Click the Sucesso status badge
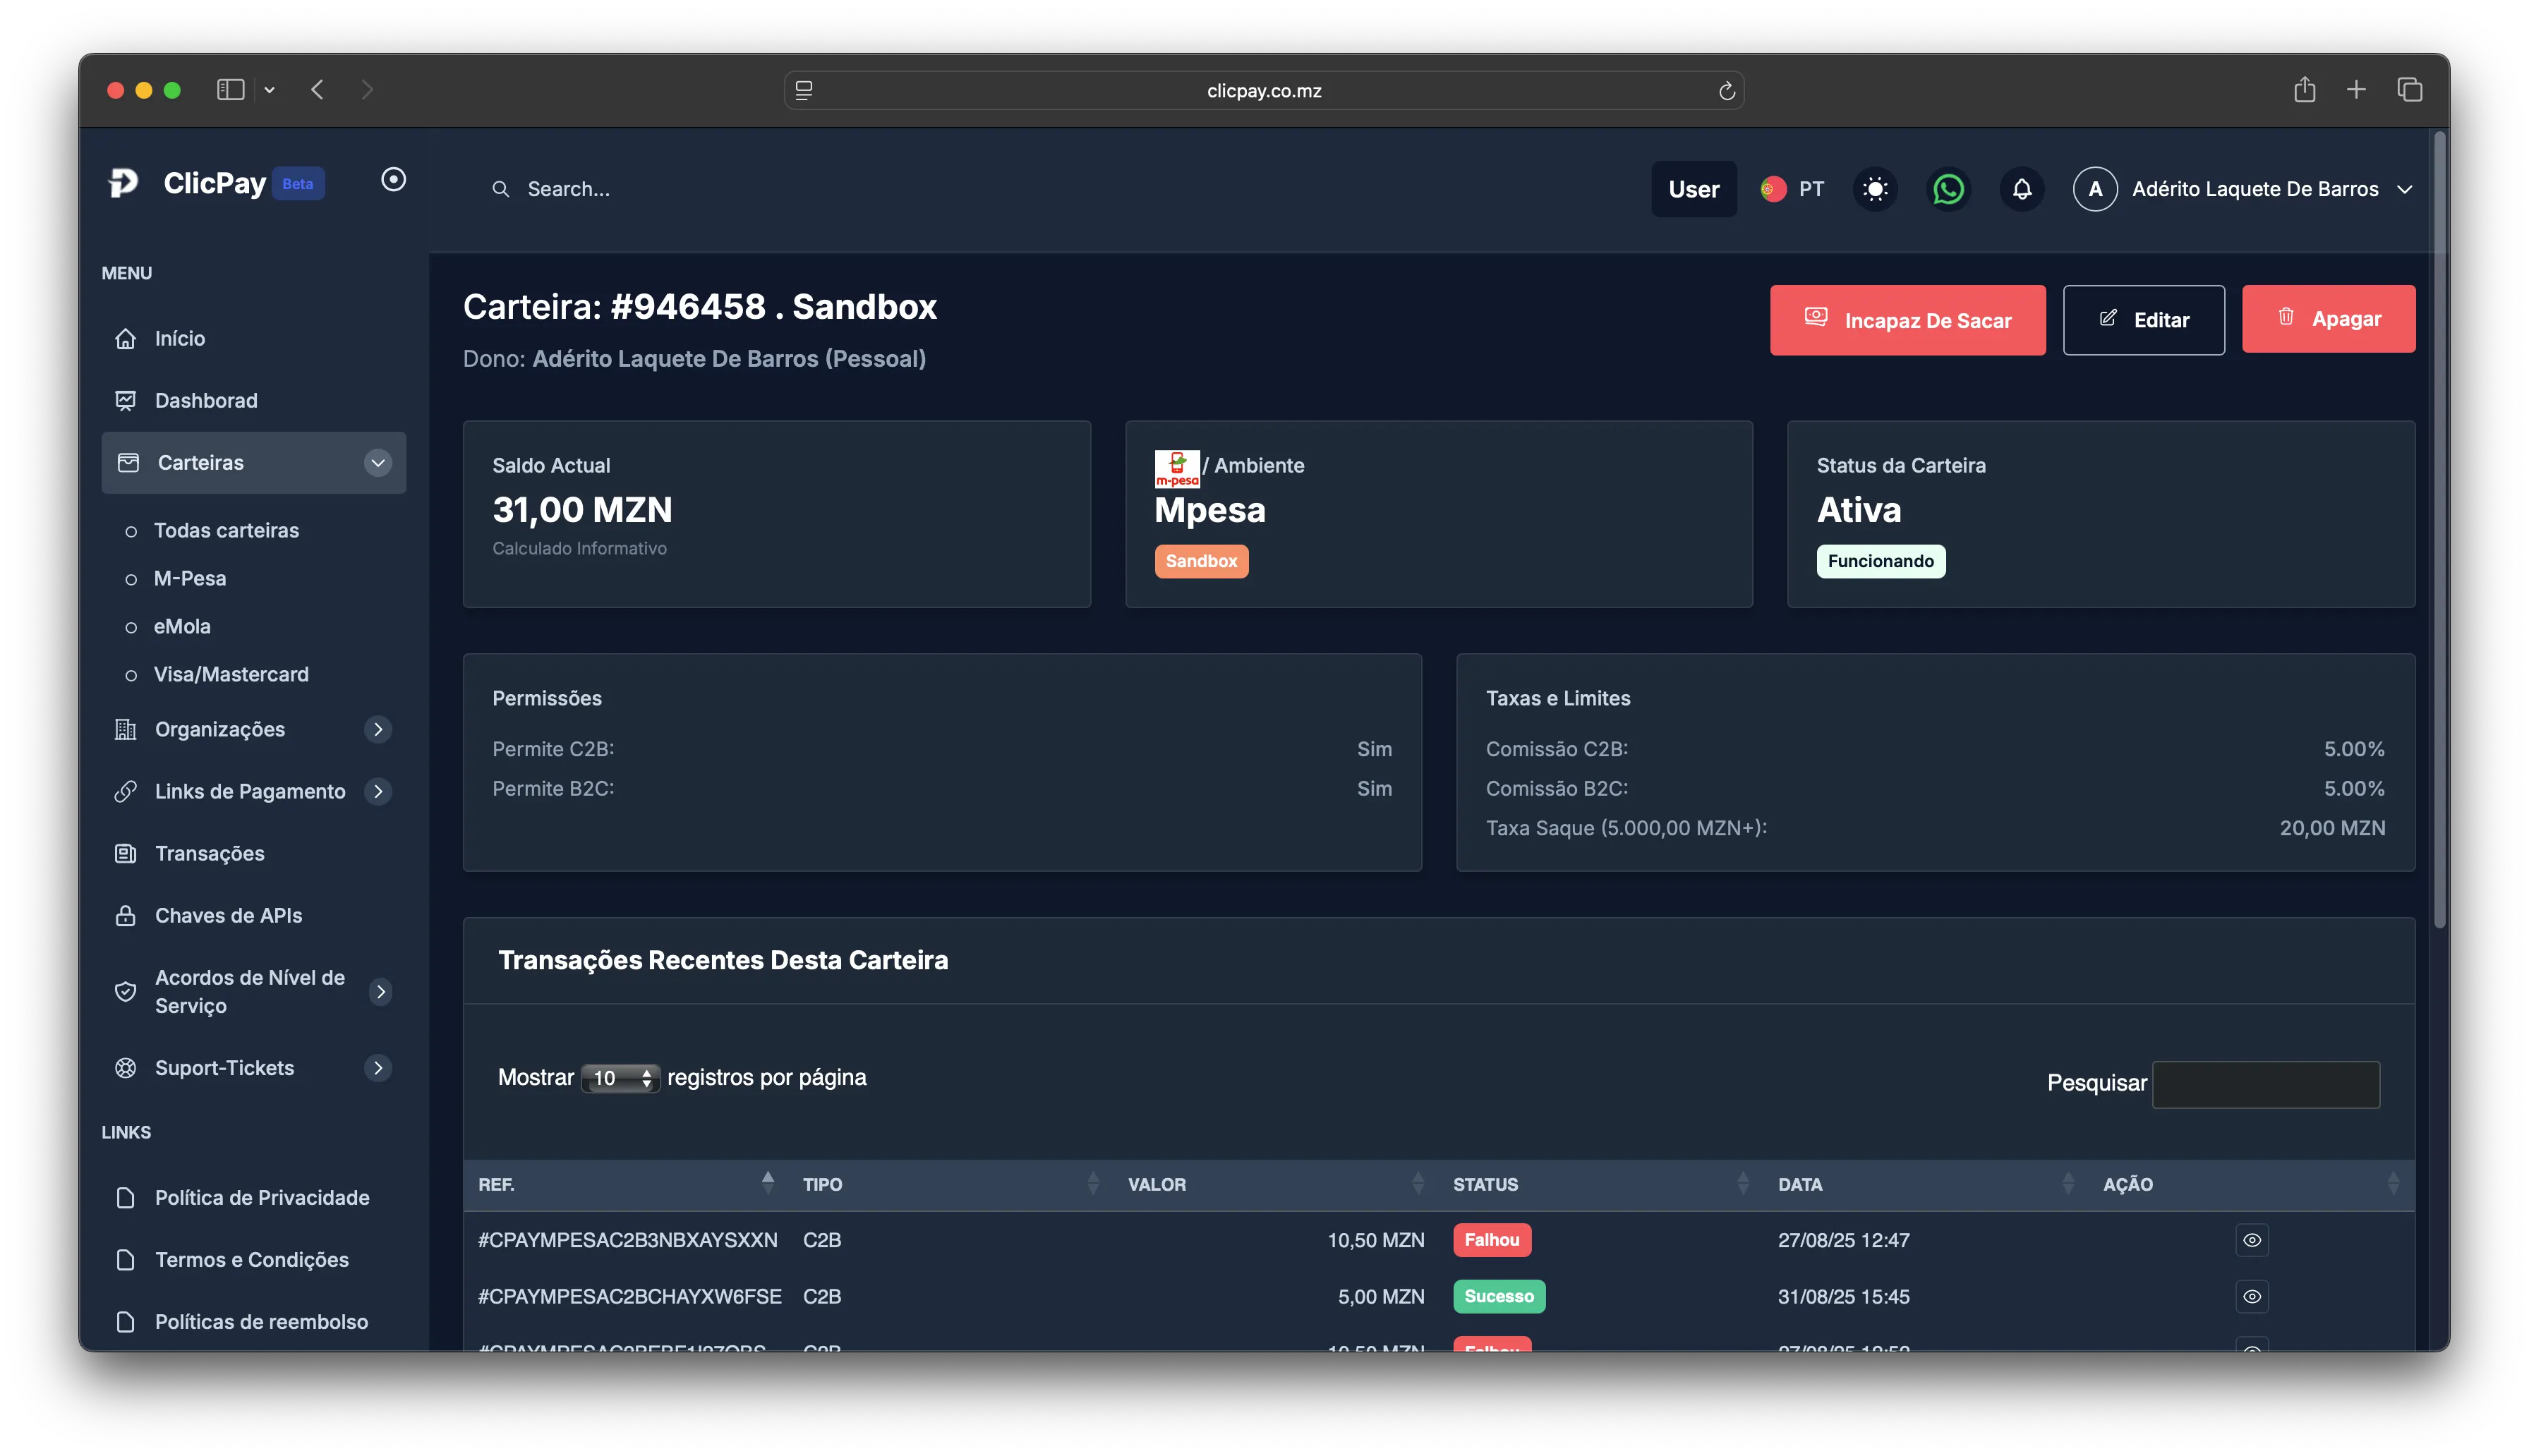The height and width of the screenshot is (1456, 2529). [x=1498, y=1297]
